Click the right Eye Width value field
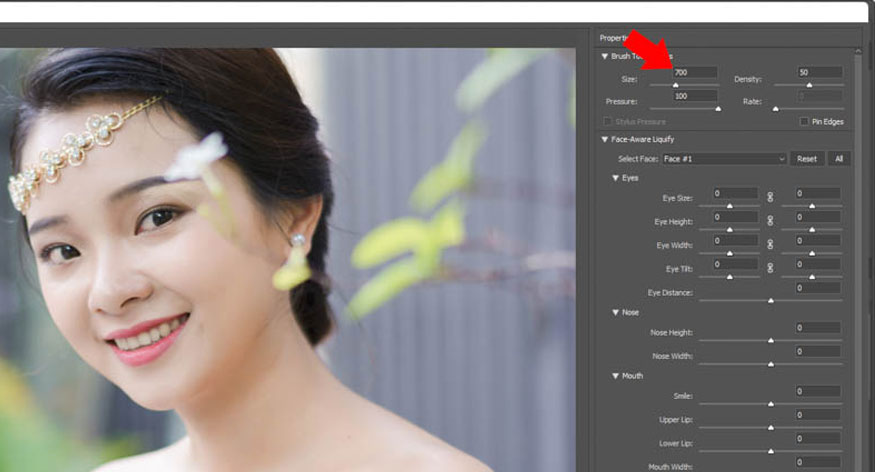The width and height of the screenshot is (875, 472). pyautogui.click(x=818, y=240)
